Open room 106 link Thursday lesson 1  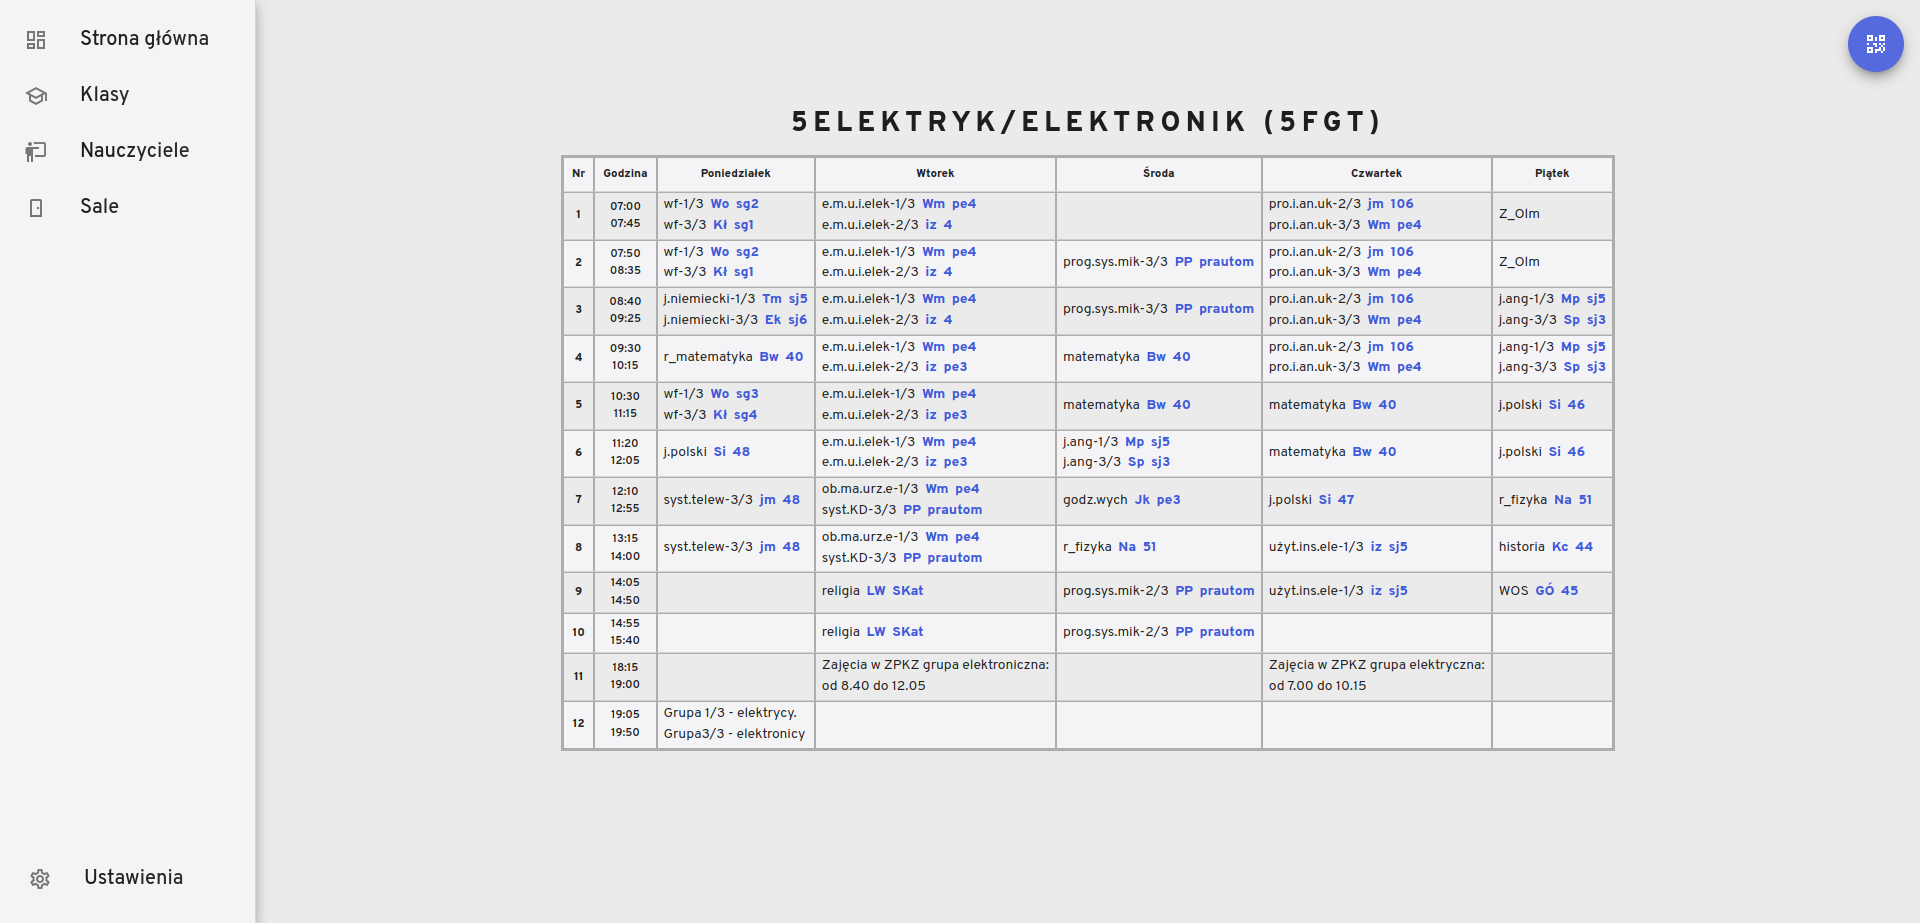1402,204
